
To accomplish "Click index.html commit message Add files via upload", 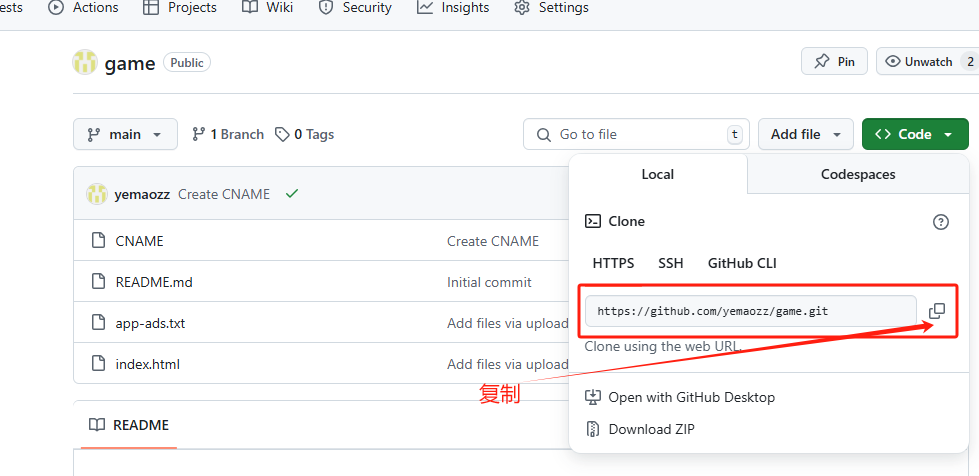I will click(508, 364).
